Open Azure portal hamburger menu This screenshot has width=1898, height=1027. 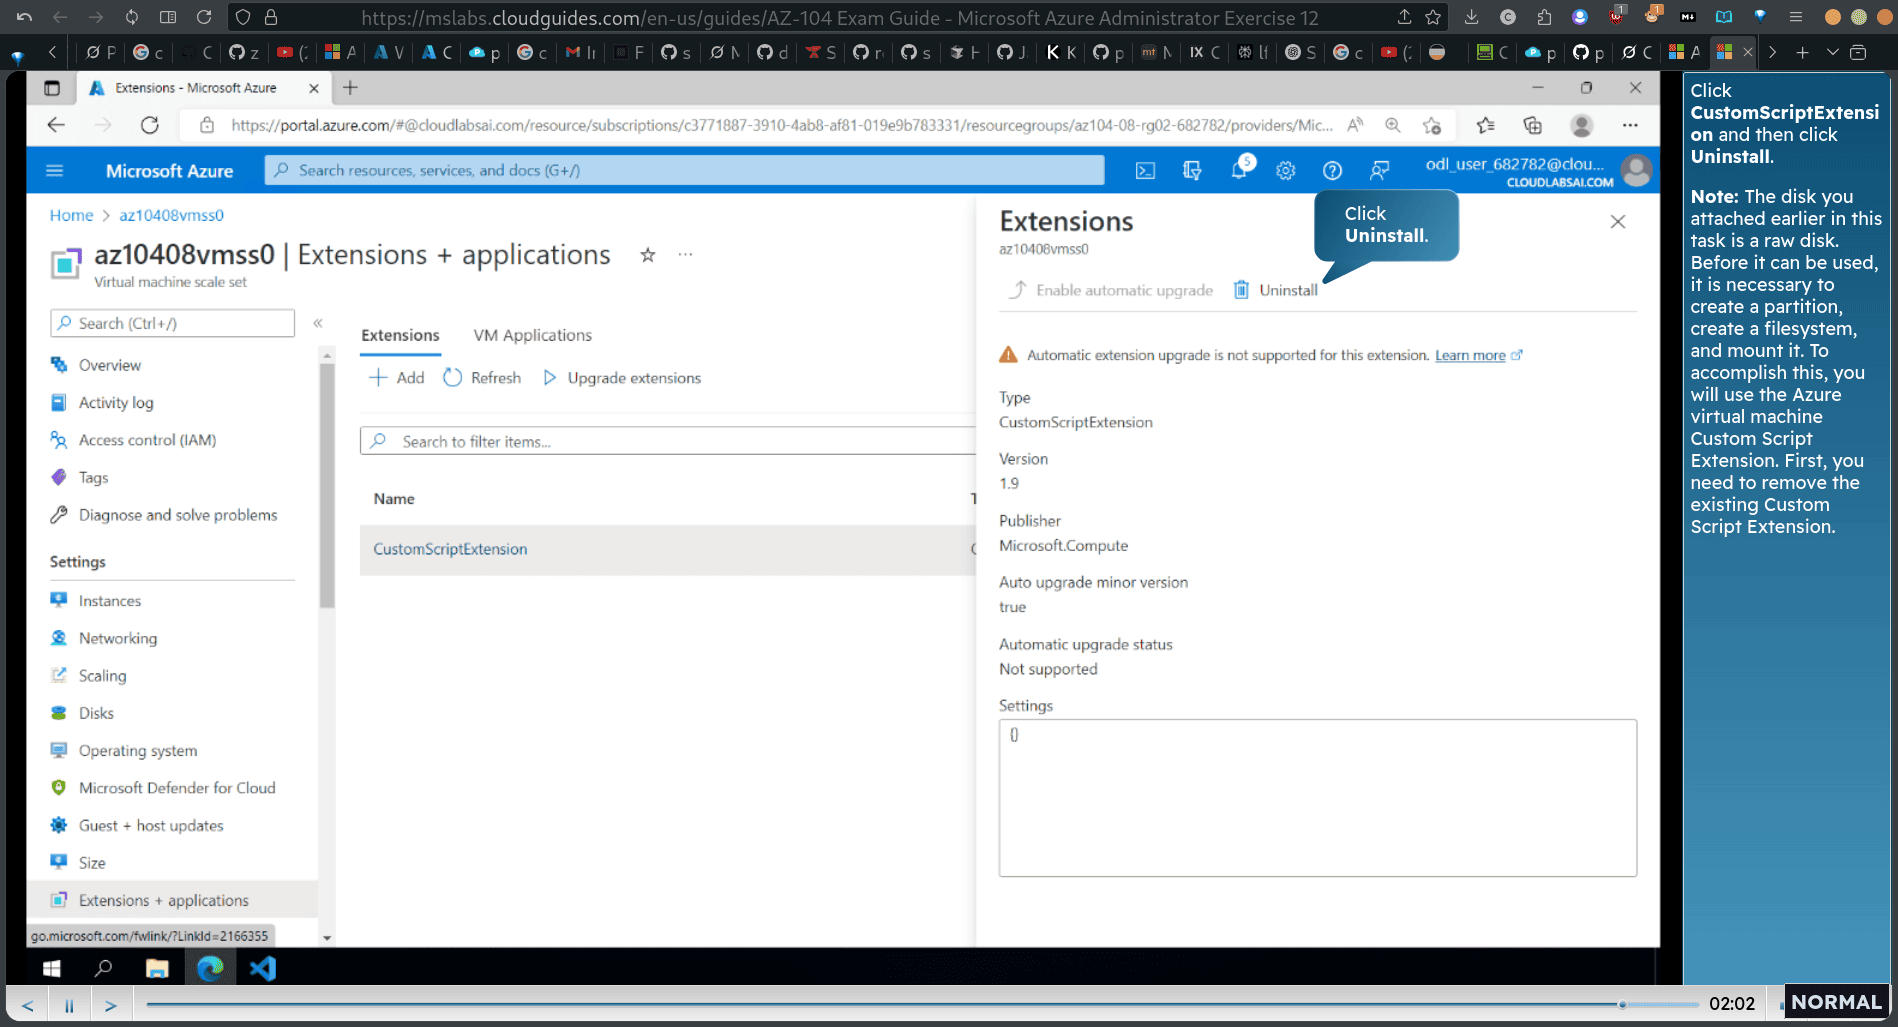pos(55,171)
